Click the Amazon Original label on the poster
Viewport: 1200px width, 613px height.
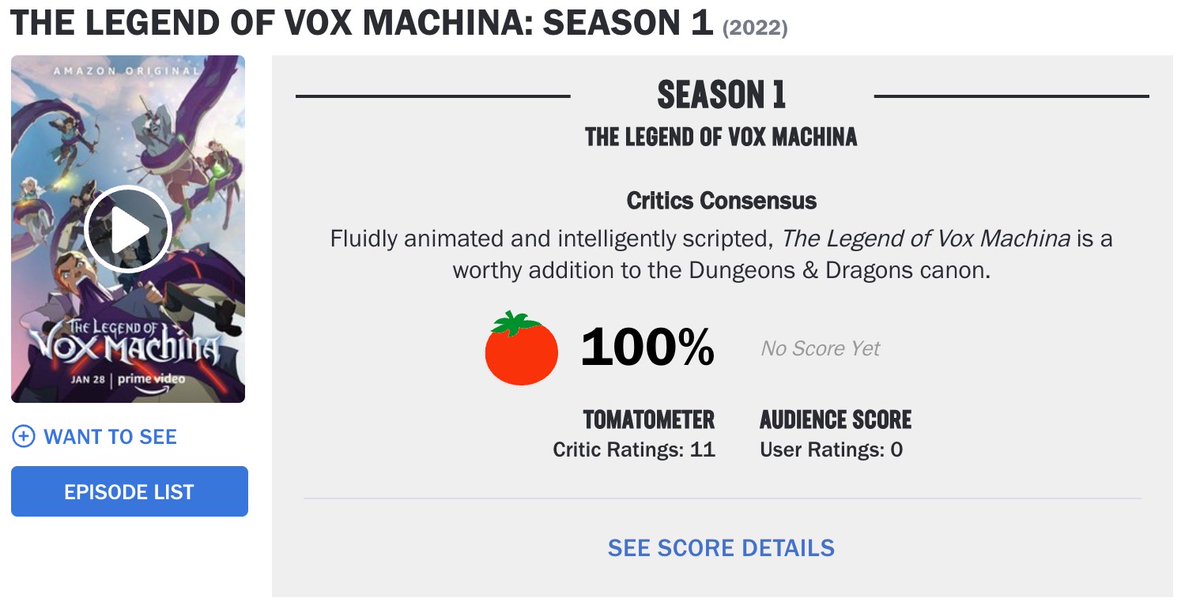(128, 71)
